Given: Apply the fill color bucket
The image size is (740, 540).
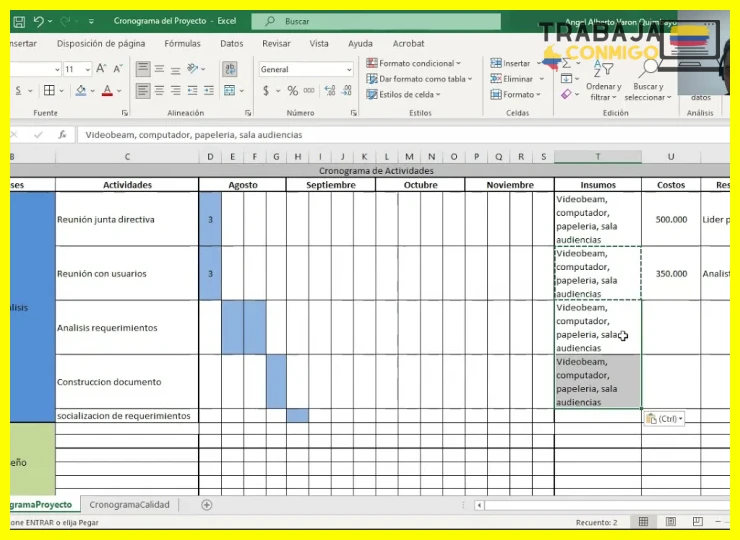Looking at the screenshot, I should pyautogui.click(x=81, y=90).
